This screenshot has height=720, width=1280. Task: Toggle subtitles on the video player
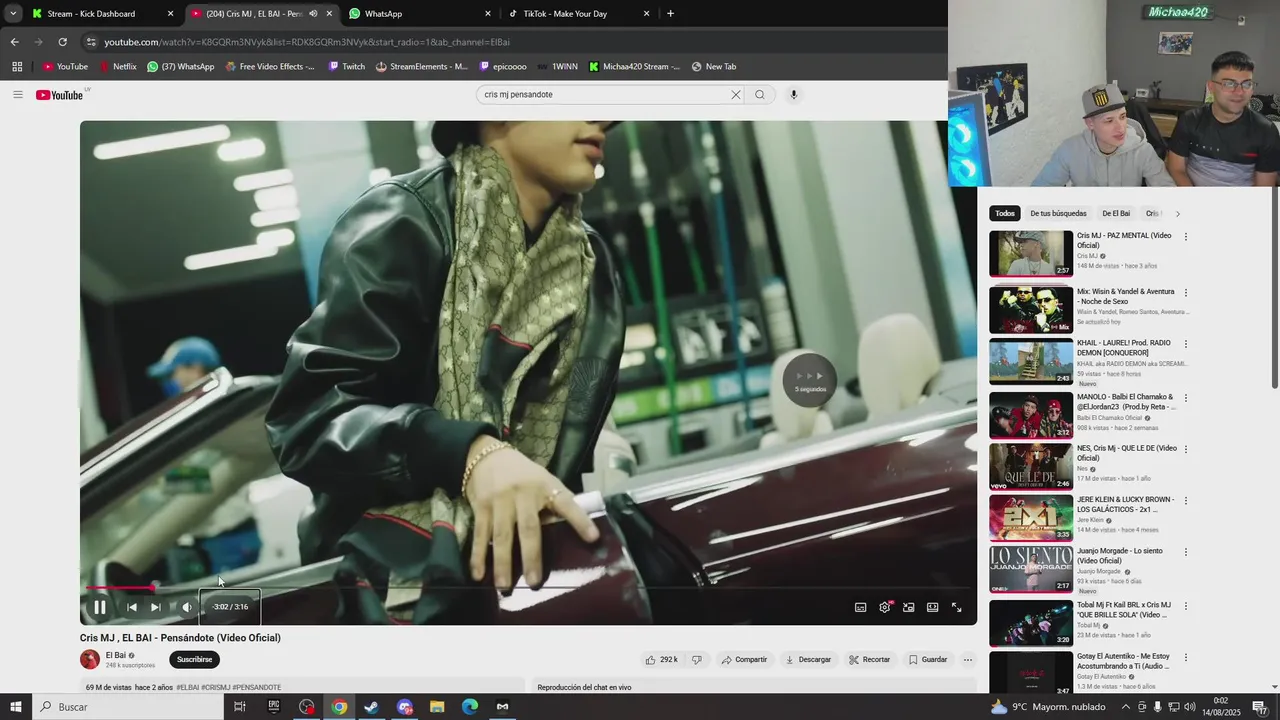(860, 607)
